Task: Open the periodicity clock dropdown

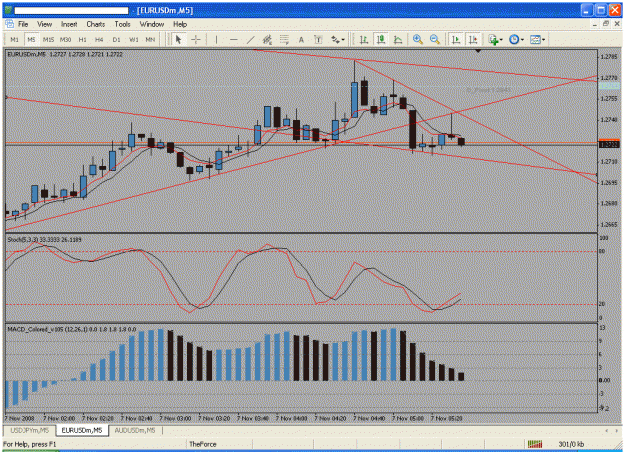Action: click(516, 39)
